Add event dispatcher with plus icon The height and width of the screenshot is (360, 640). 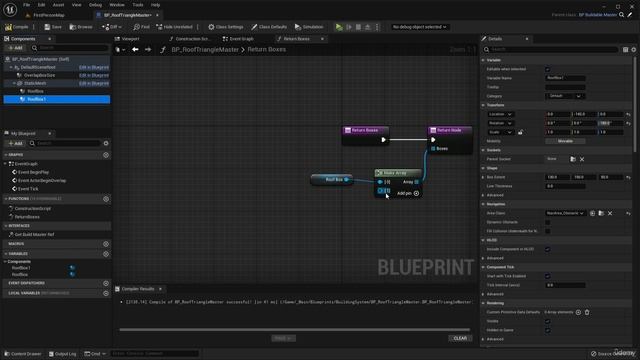tap(106, 283)
